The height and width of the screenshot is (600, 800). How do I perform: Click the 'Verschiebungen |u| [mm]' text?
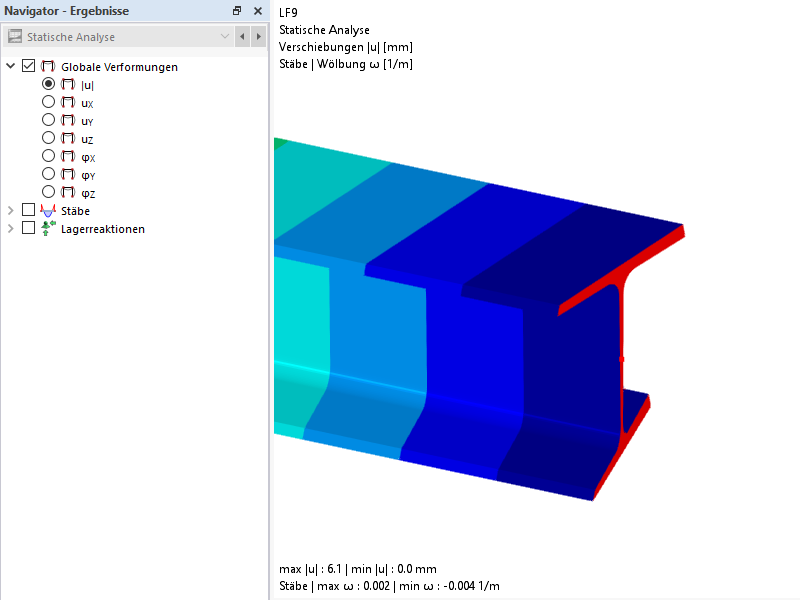pyautogui.click(x=346, y=47)
